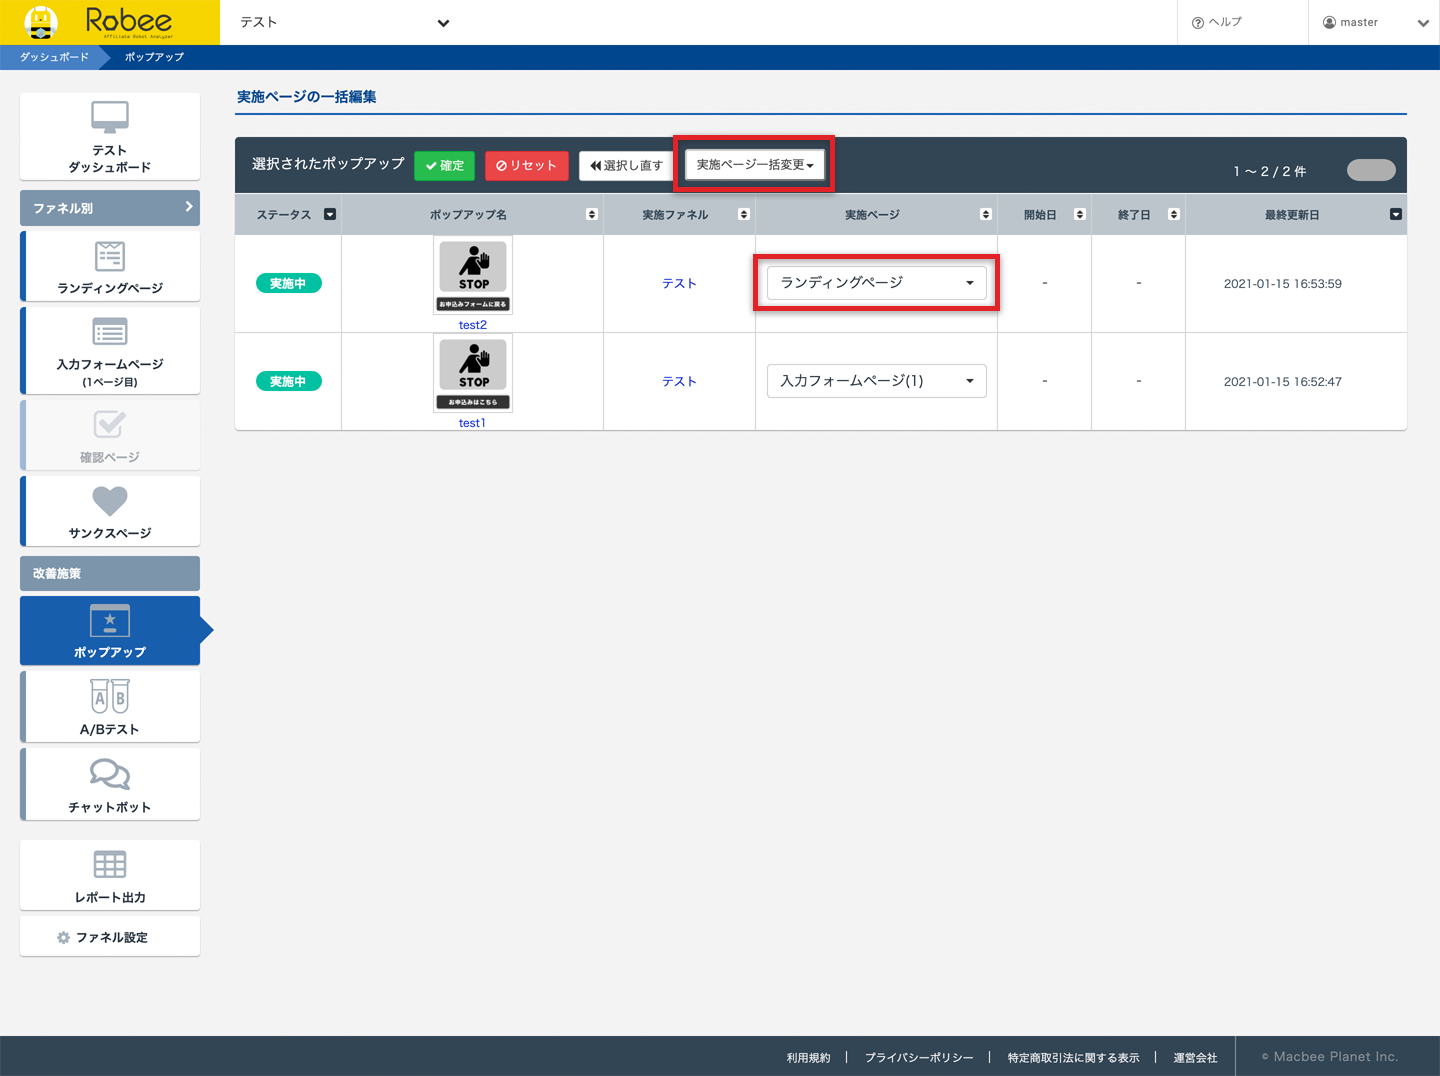Open the 入力フォームページ sidebar icon

[x=110, y=332]
